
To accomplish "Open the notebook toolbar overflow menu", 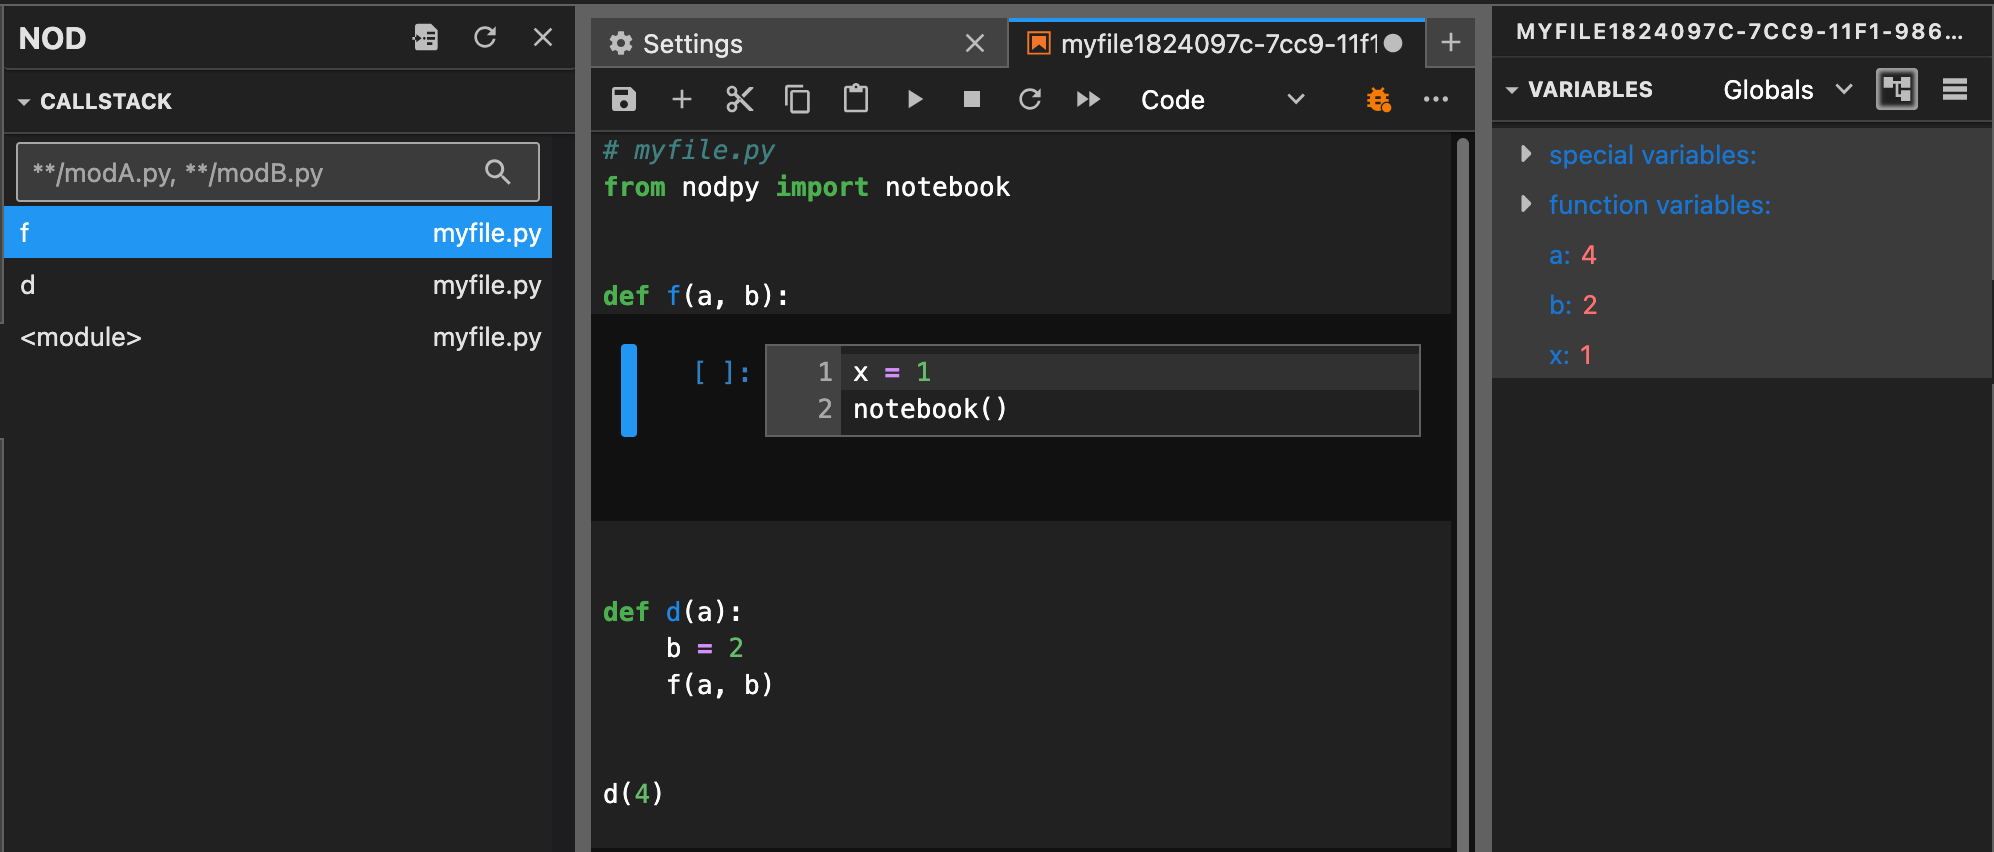I will tap(1436, 99).
